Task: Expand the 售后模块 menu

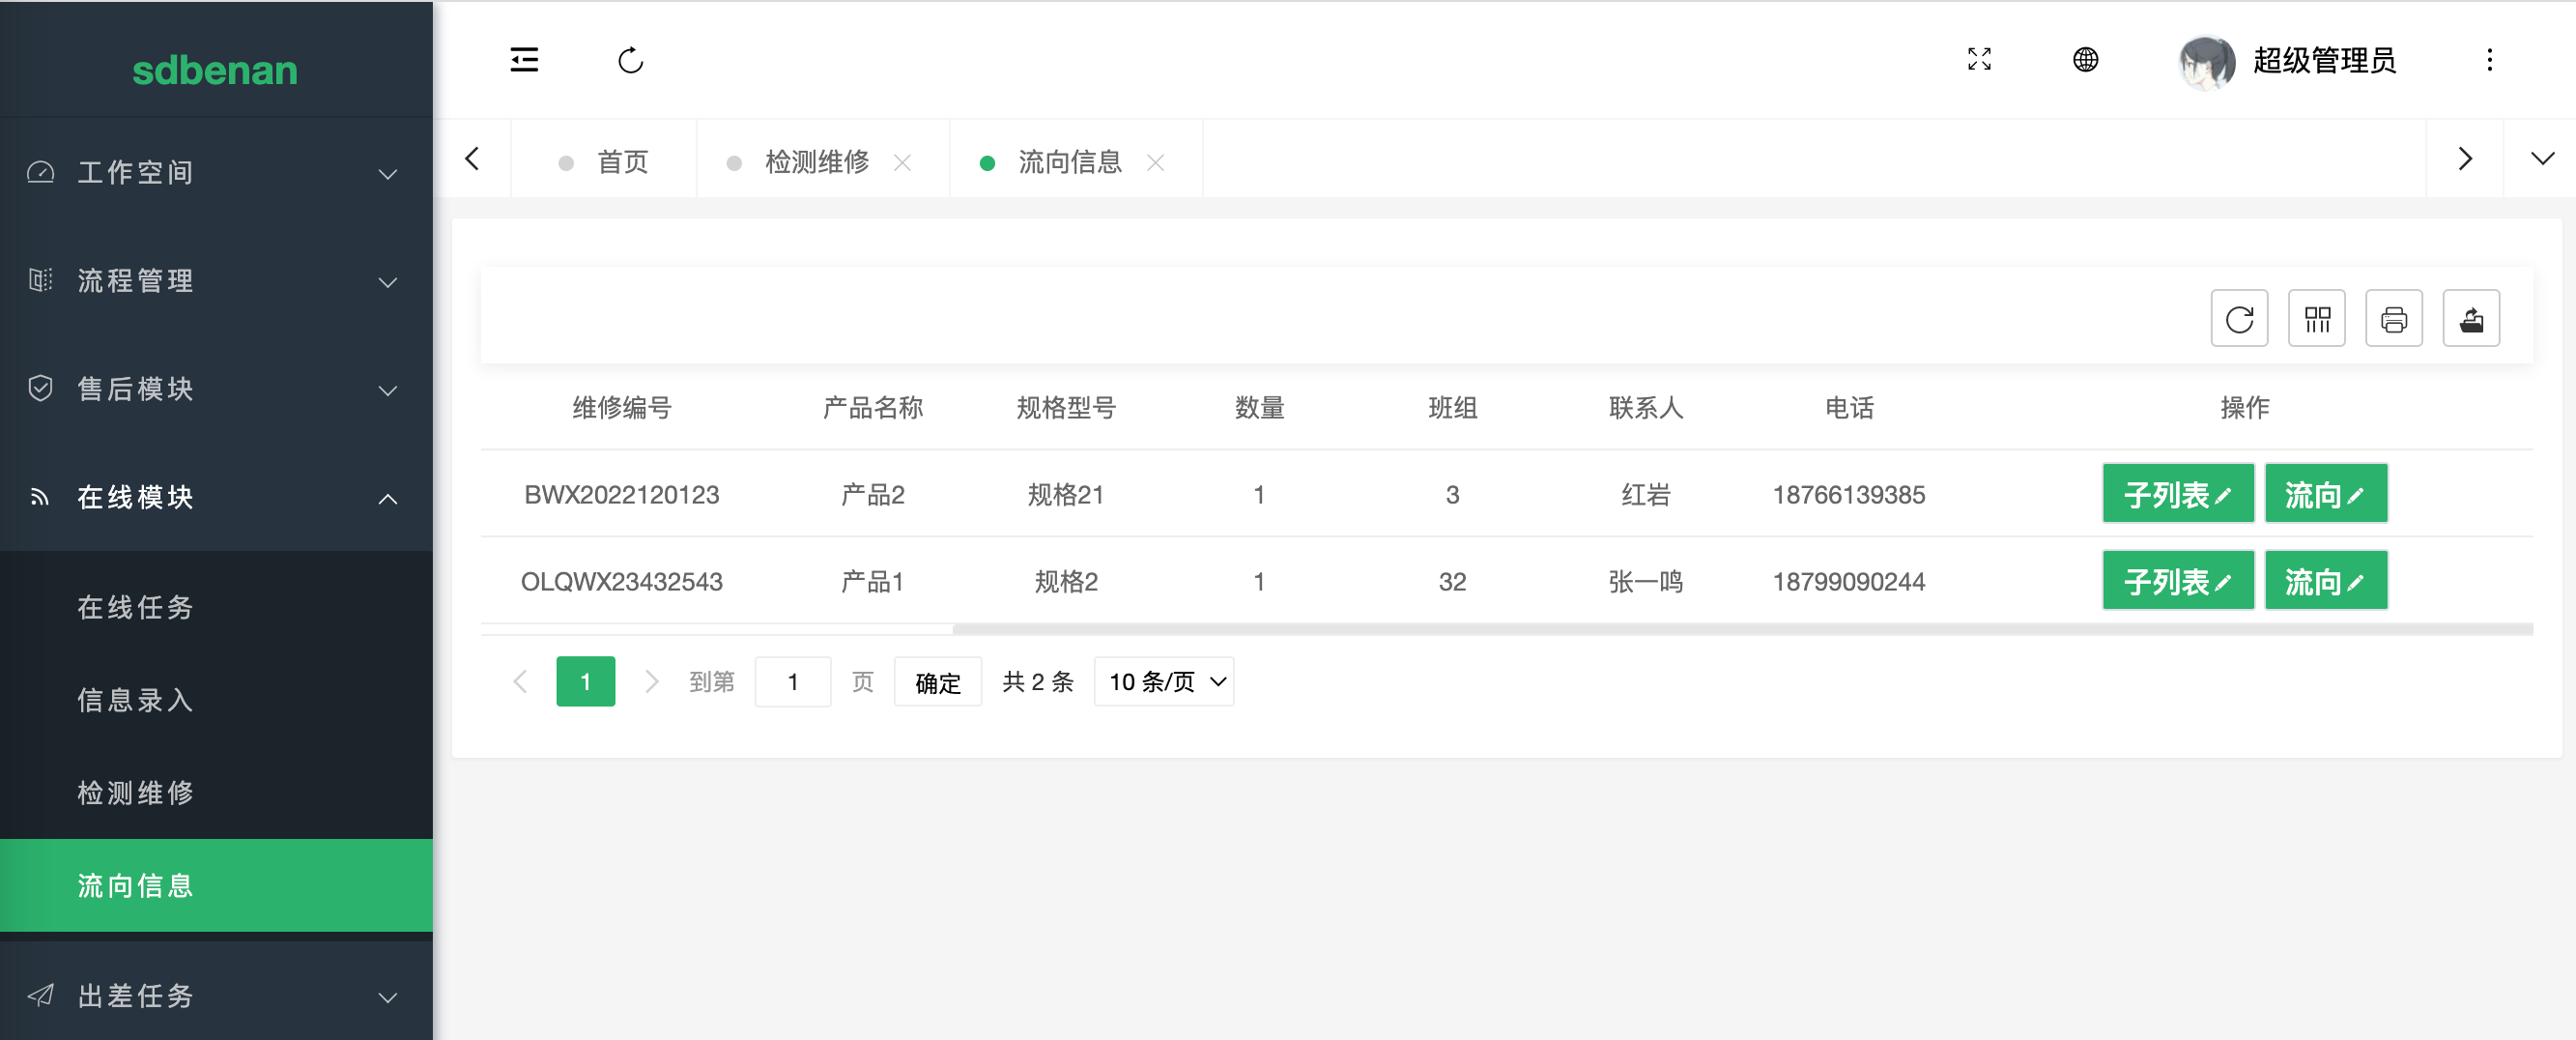Action: 216,389
